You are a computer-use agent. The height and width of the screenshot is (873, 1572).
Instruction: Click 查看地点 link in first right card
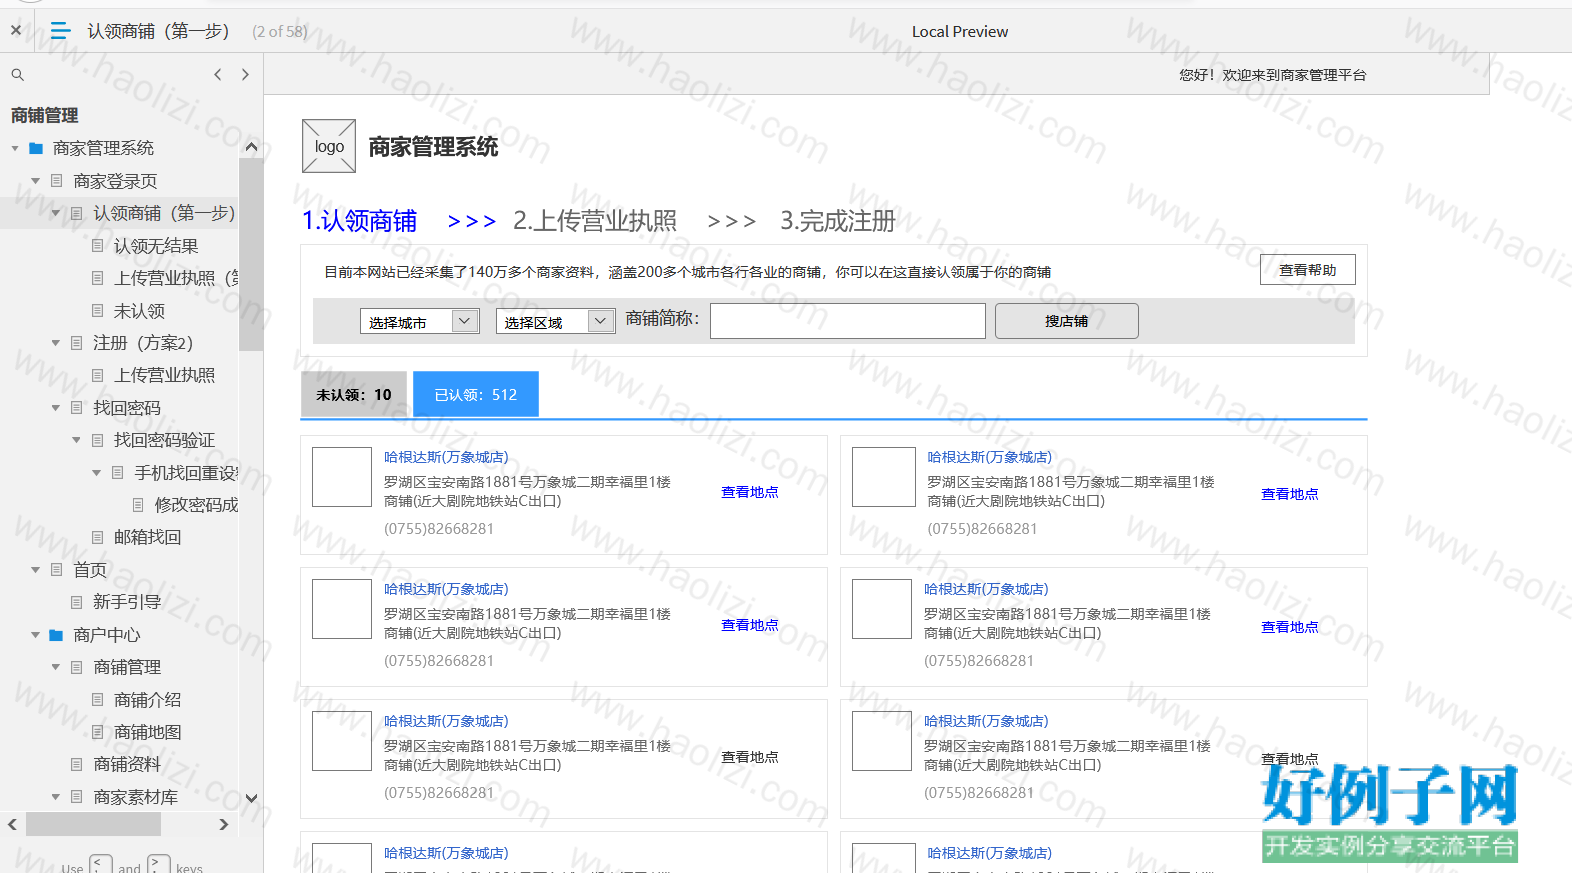point(1289,494)
